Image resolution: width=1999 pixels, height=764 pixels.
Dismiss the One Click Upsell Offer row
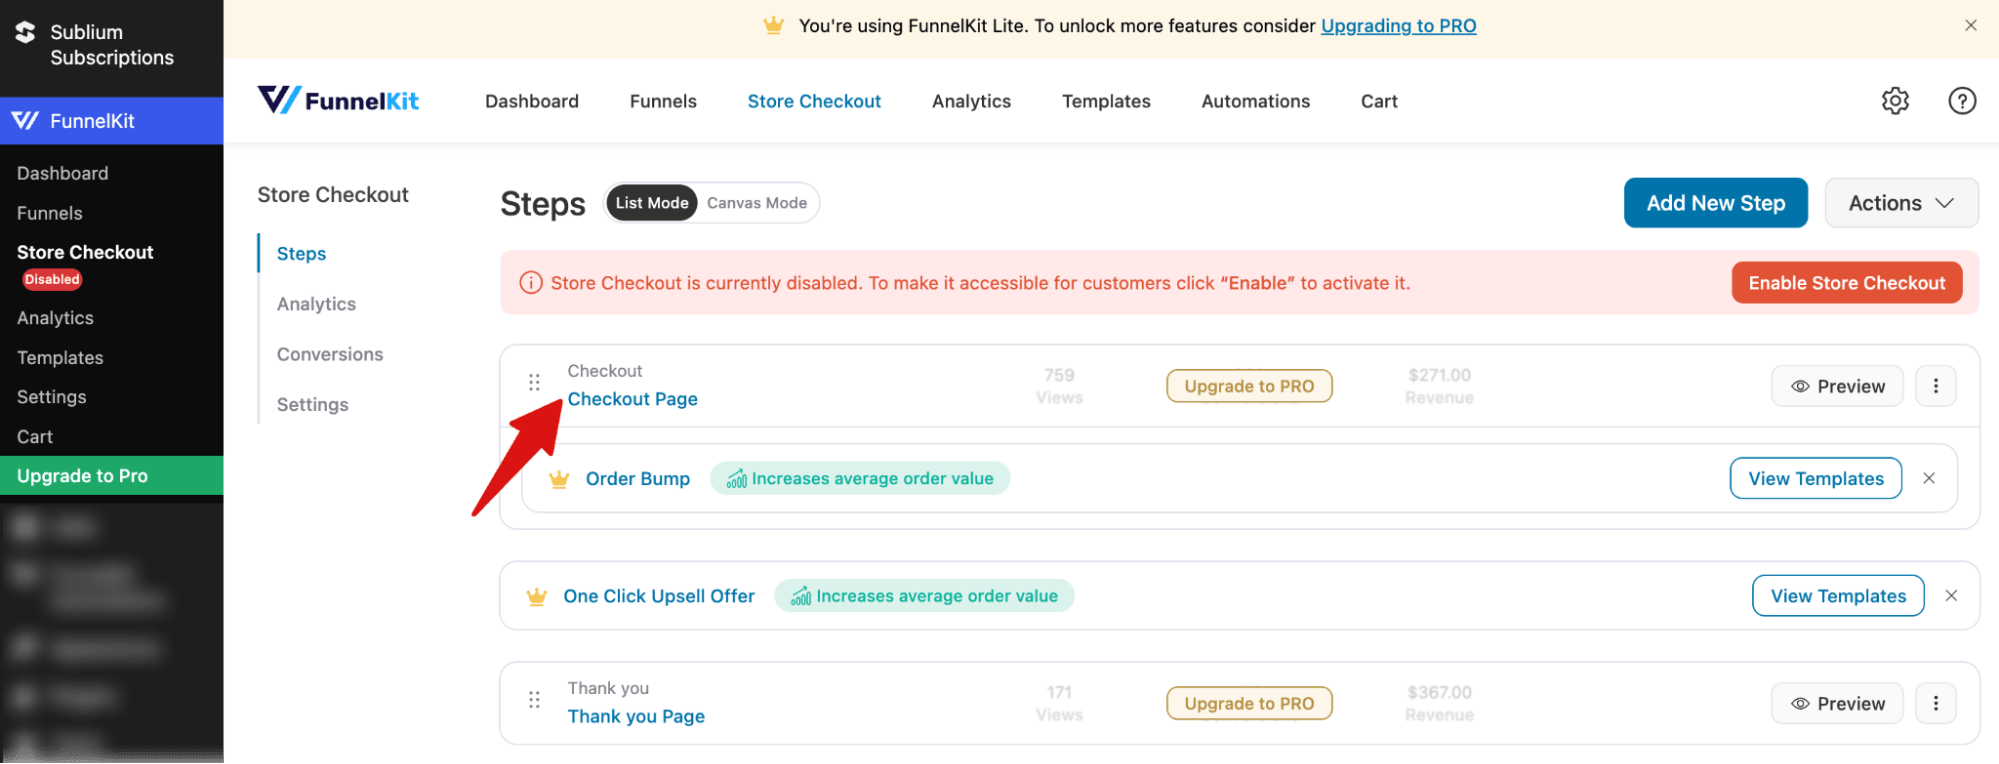(x=1951, y=596)
